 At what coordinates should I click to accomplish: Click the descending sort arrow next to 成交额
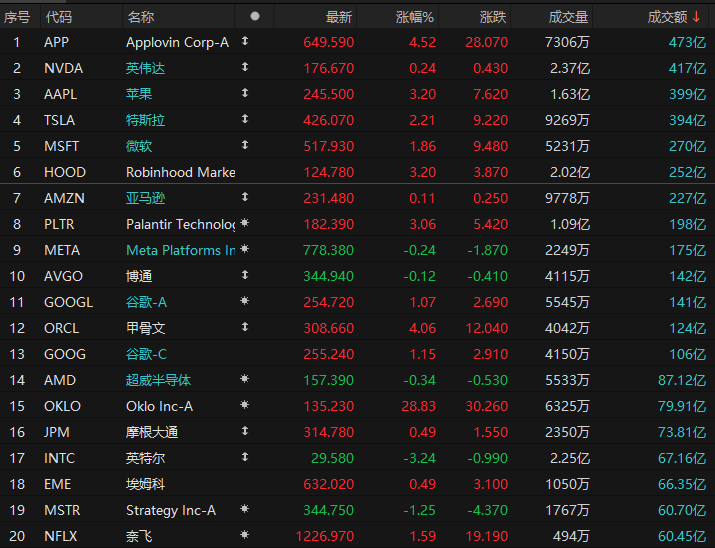point(696,17)
